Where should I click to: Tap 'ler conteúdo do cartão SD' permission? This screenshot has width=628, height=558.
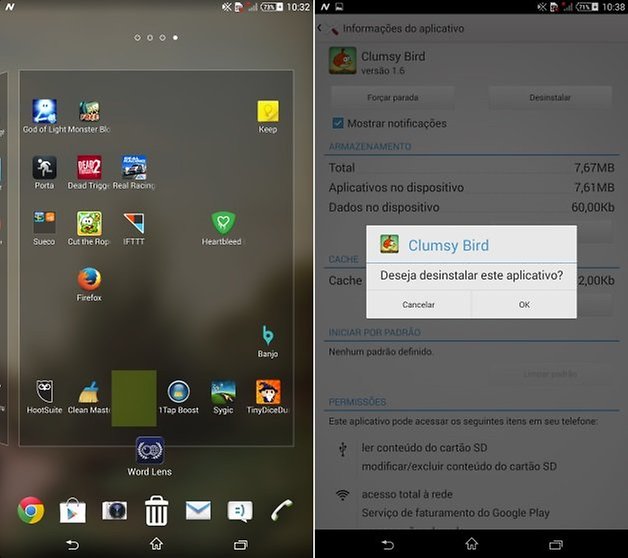click(425, 448)
